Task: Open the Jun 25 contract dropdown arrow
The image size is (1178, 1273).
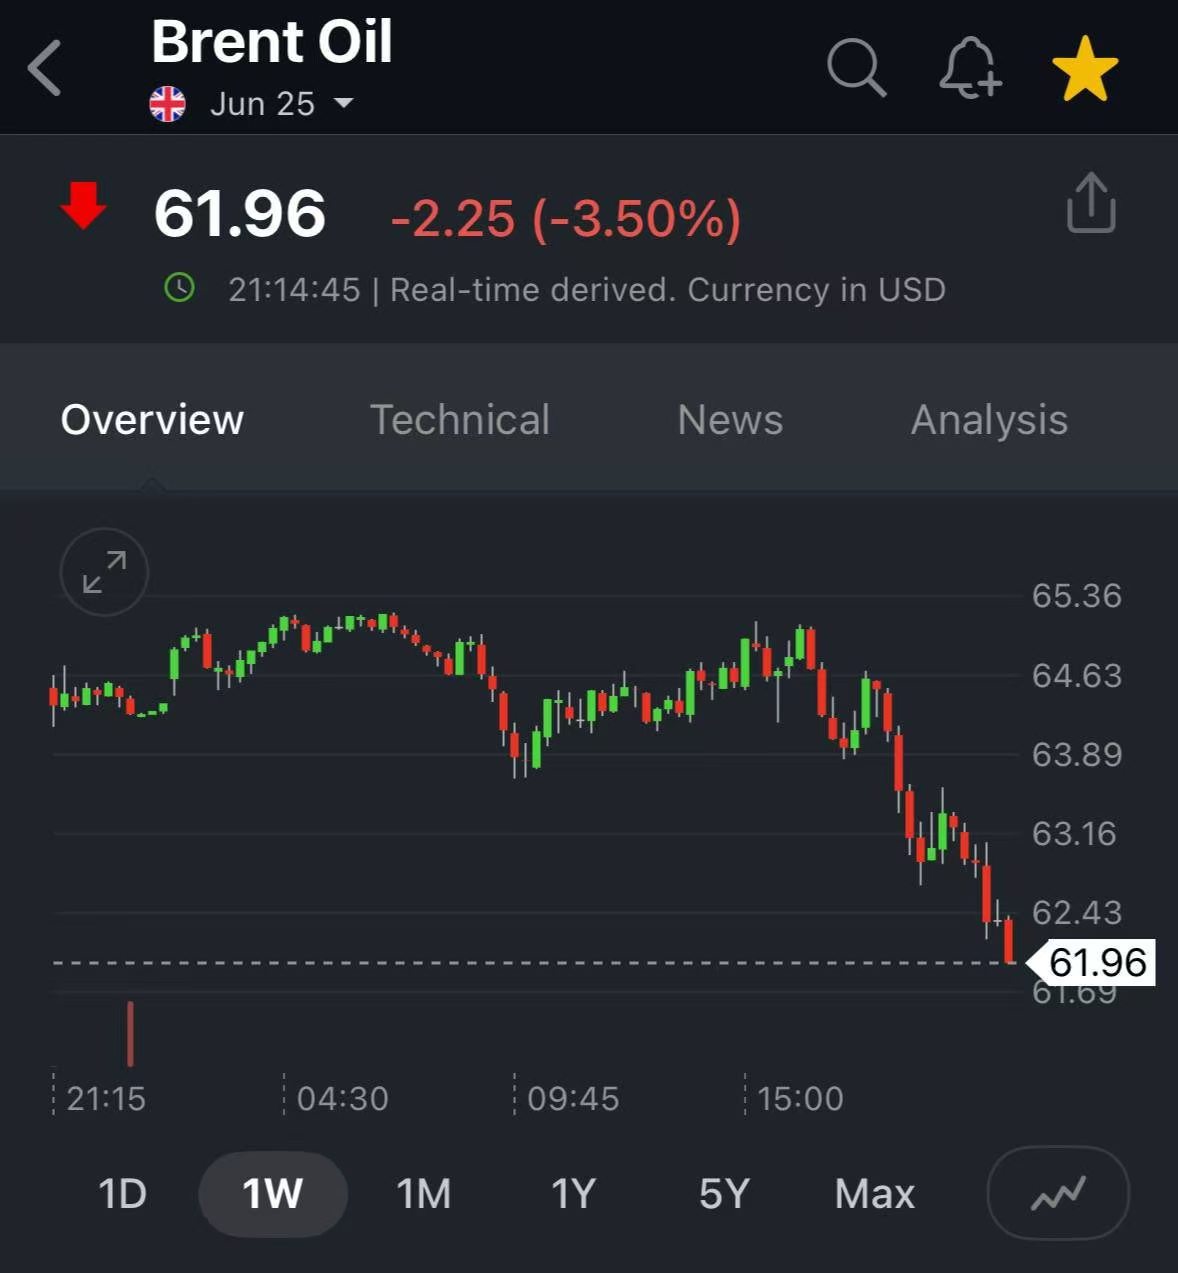Action: (343, 103)
